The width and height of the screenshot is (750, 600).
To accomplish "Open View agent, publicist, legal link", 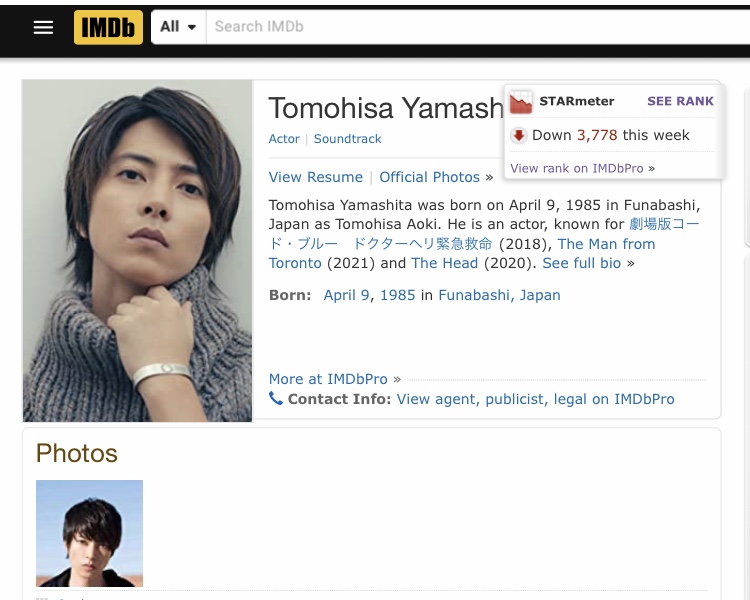I will 536,399.
